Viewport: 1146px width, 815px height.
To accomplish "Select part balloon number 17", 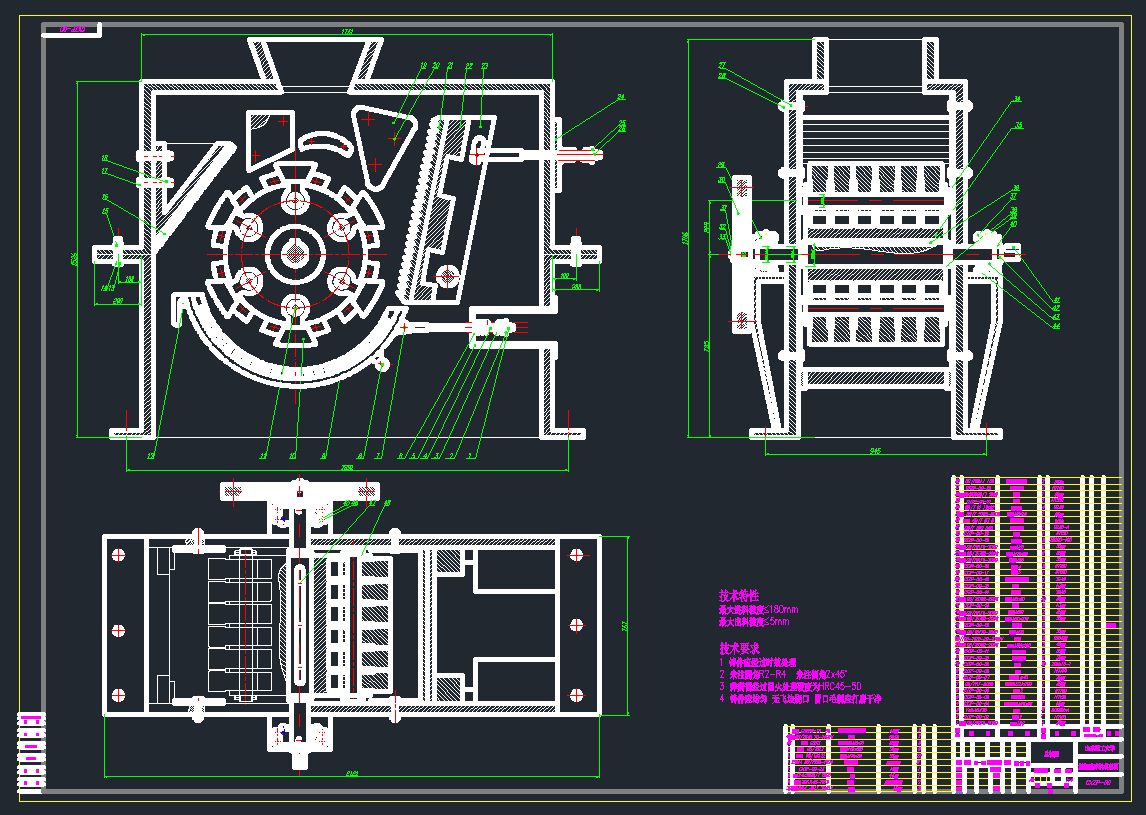I will coord(105,171).
